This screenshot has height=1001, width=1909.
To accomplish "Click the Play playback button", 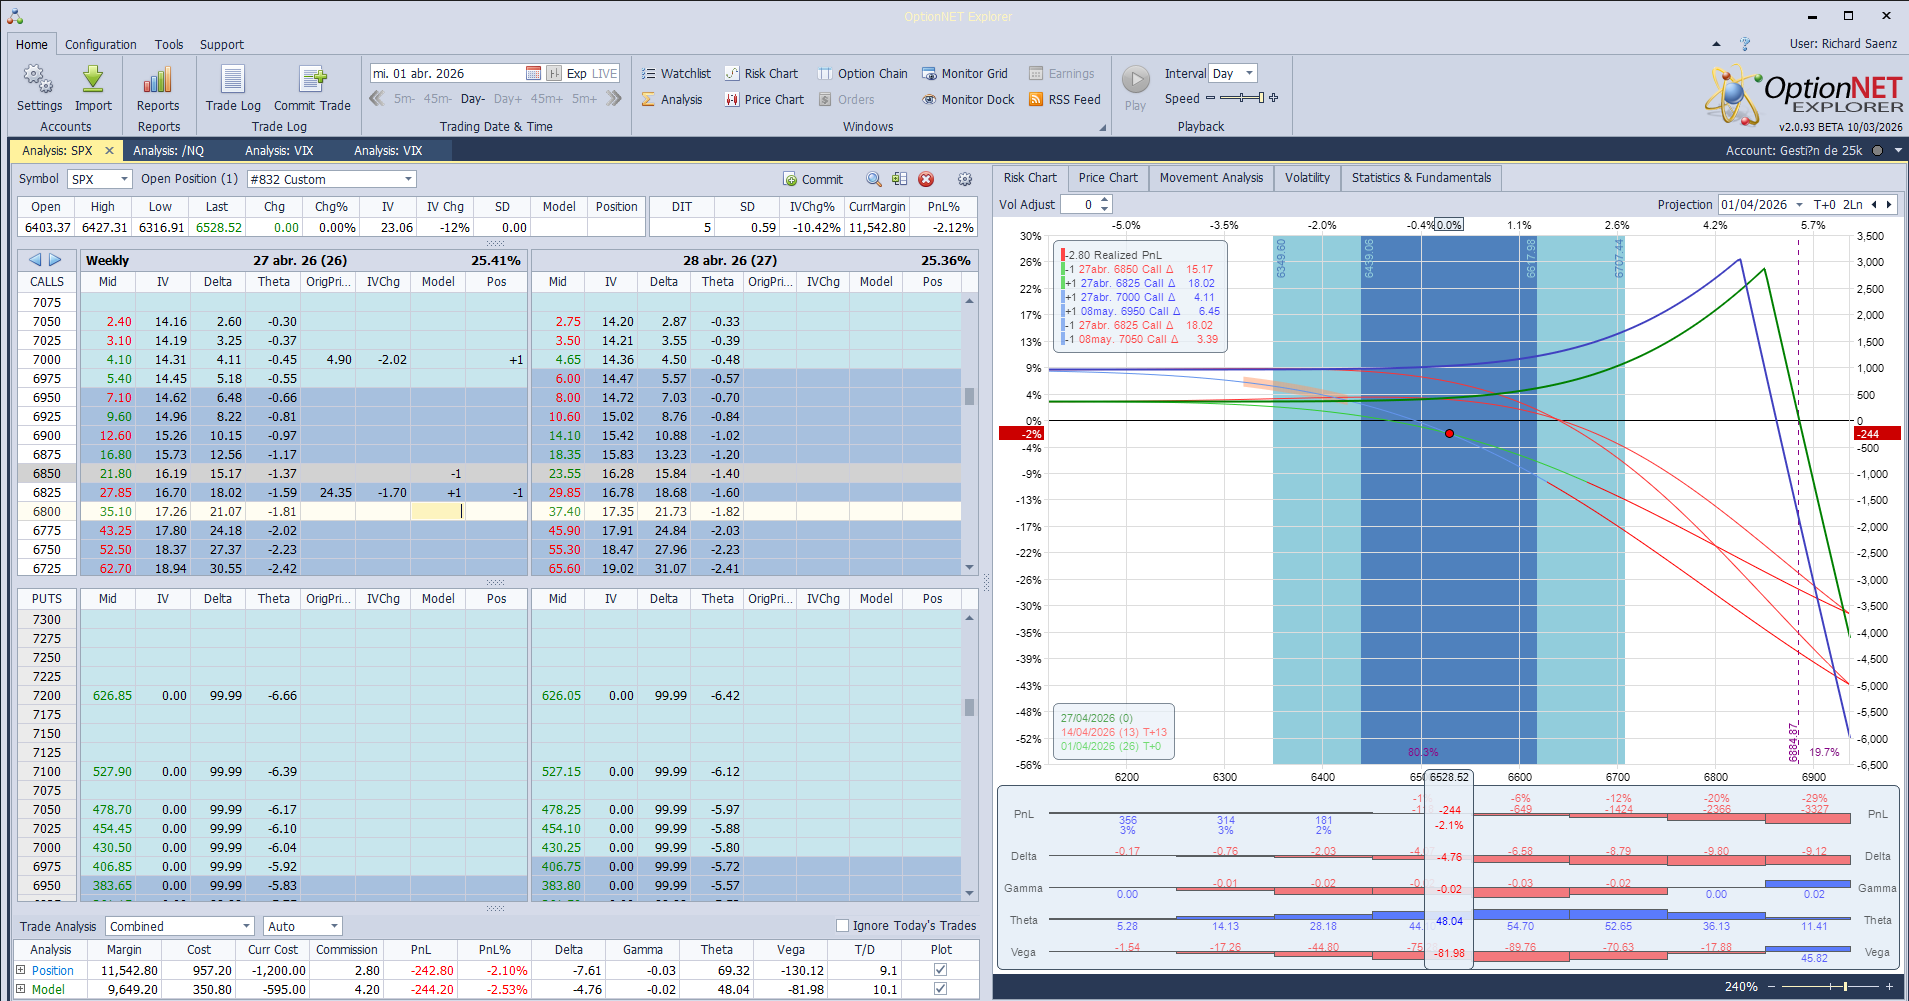I will (x=1135, y=88).
